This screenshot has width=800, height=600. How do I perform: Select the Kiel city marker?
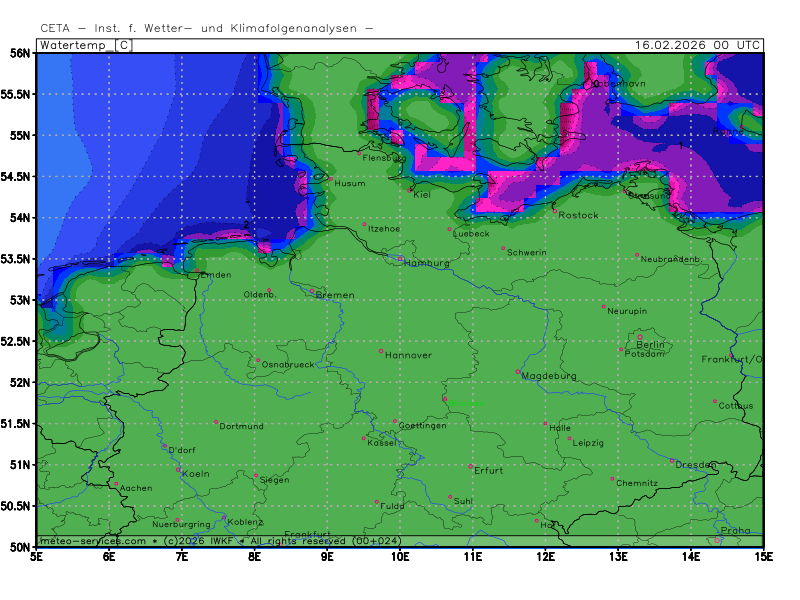pos(411,189)
